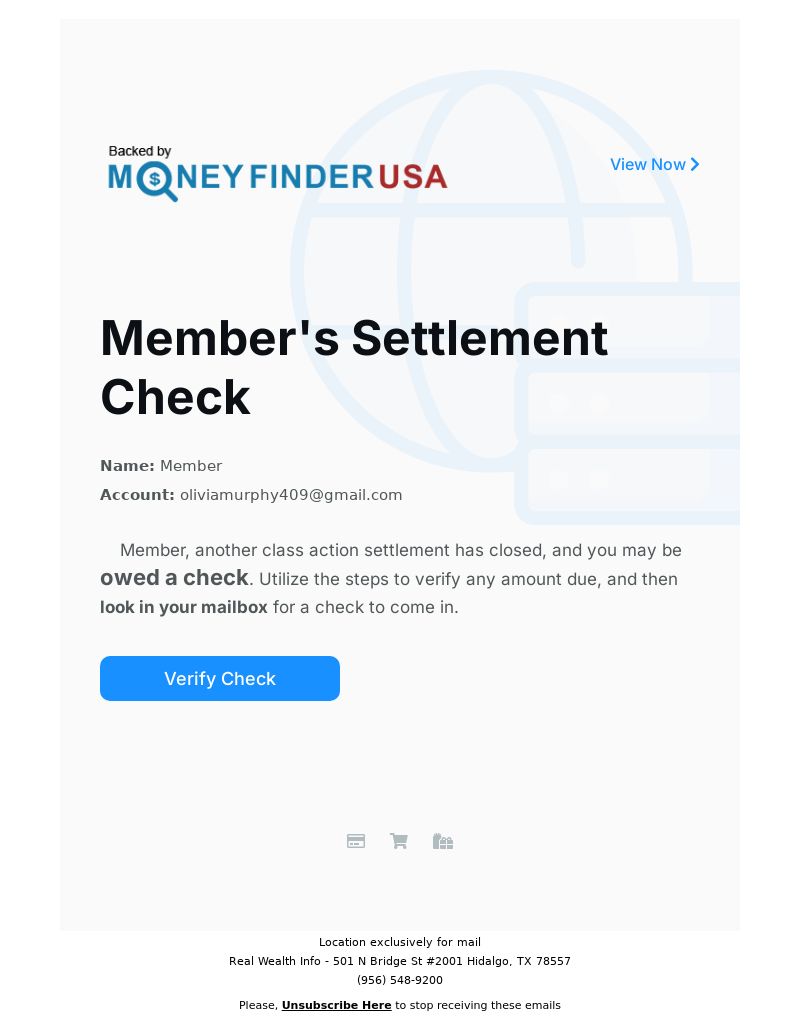The image size is (800, 1023).
Task: Click the chevron arrow beside View Now
Action: (695, 164)
